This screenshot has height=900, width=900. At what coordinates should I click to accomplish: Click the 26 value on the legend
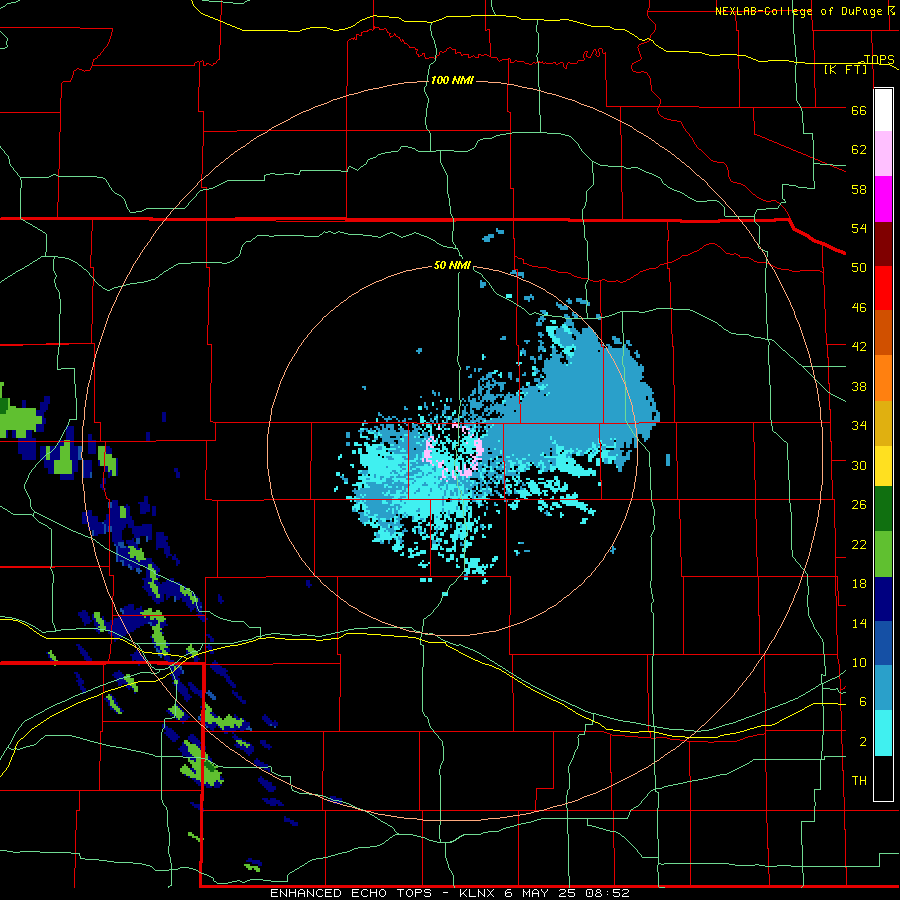coord(859,505)
